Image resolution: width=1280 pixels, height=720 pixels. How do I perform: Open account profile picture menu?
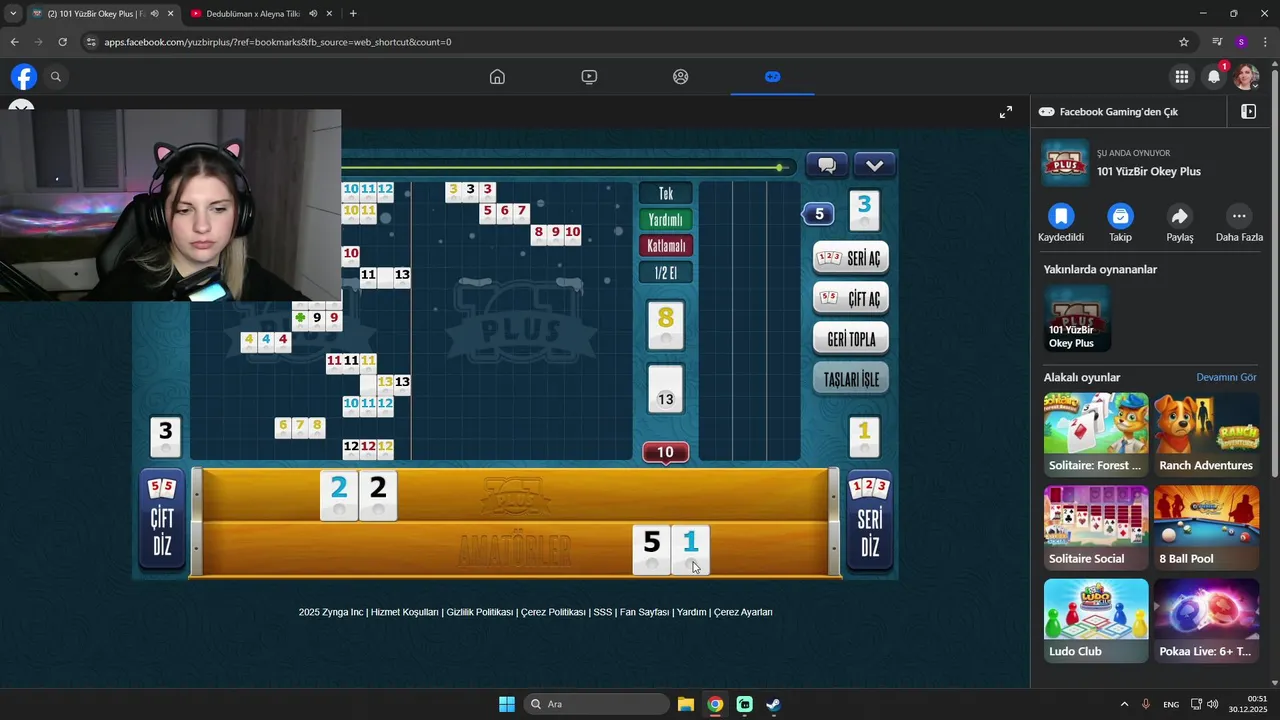pos(1246,77)
